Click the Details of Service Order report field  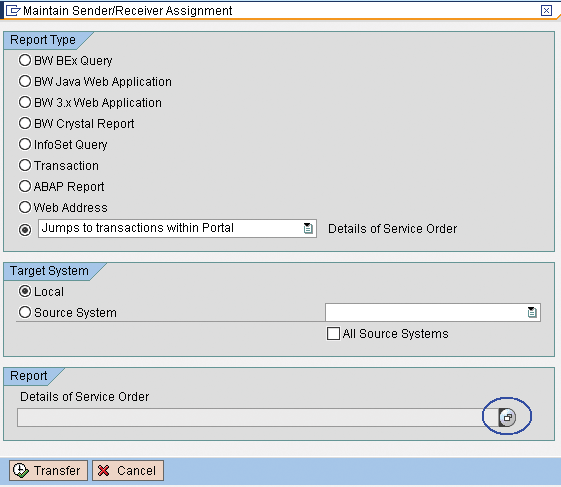pos(258,417)
